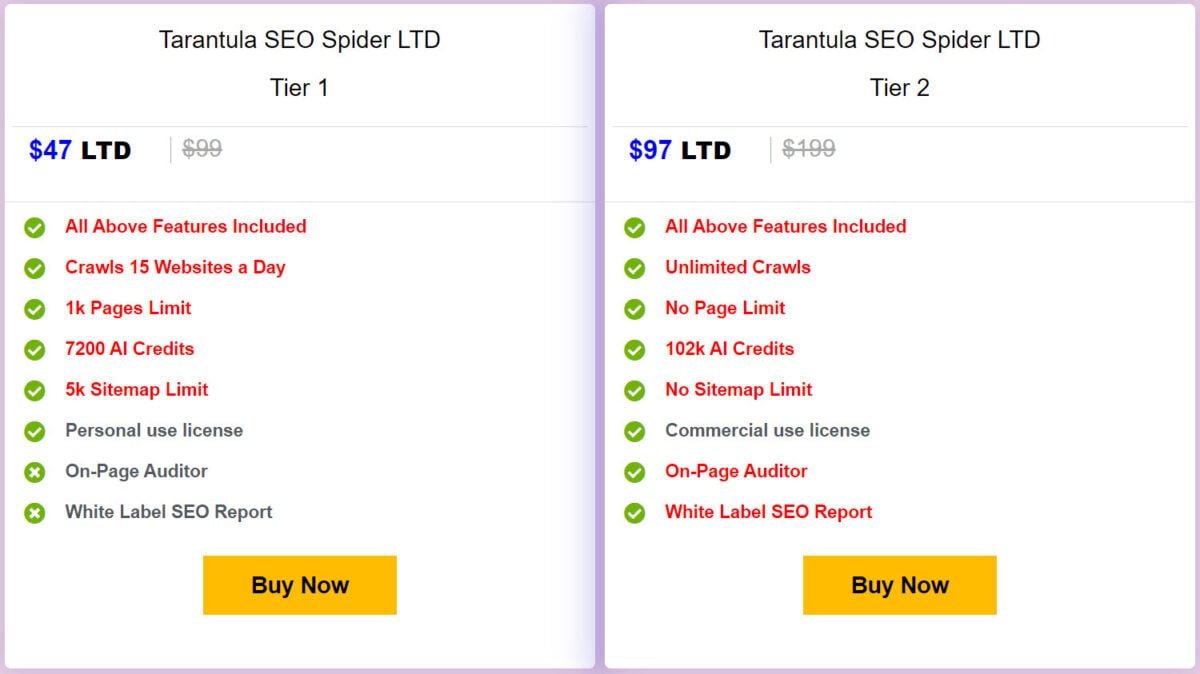Click the checkmark next to Personal use license
This screenshot has height=674, width=1200.
coord(35,431)
